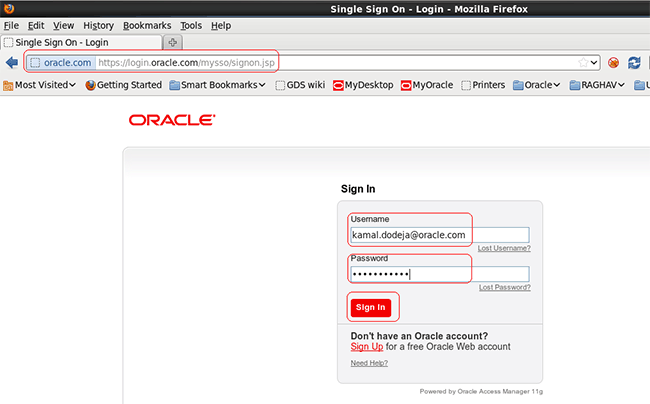Bookmark this page with the star icon
The height and width of the screenshot is (404, 650).
[583, 63]
